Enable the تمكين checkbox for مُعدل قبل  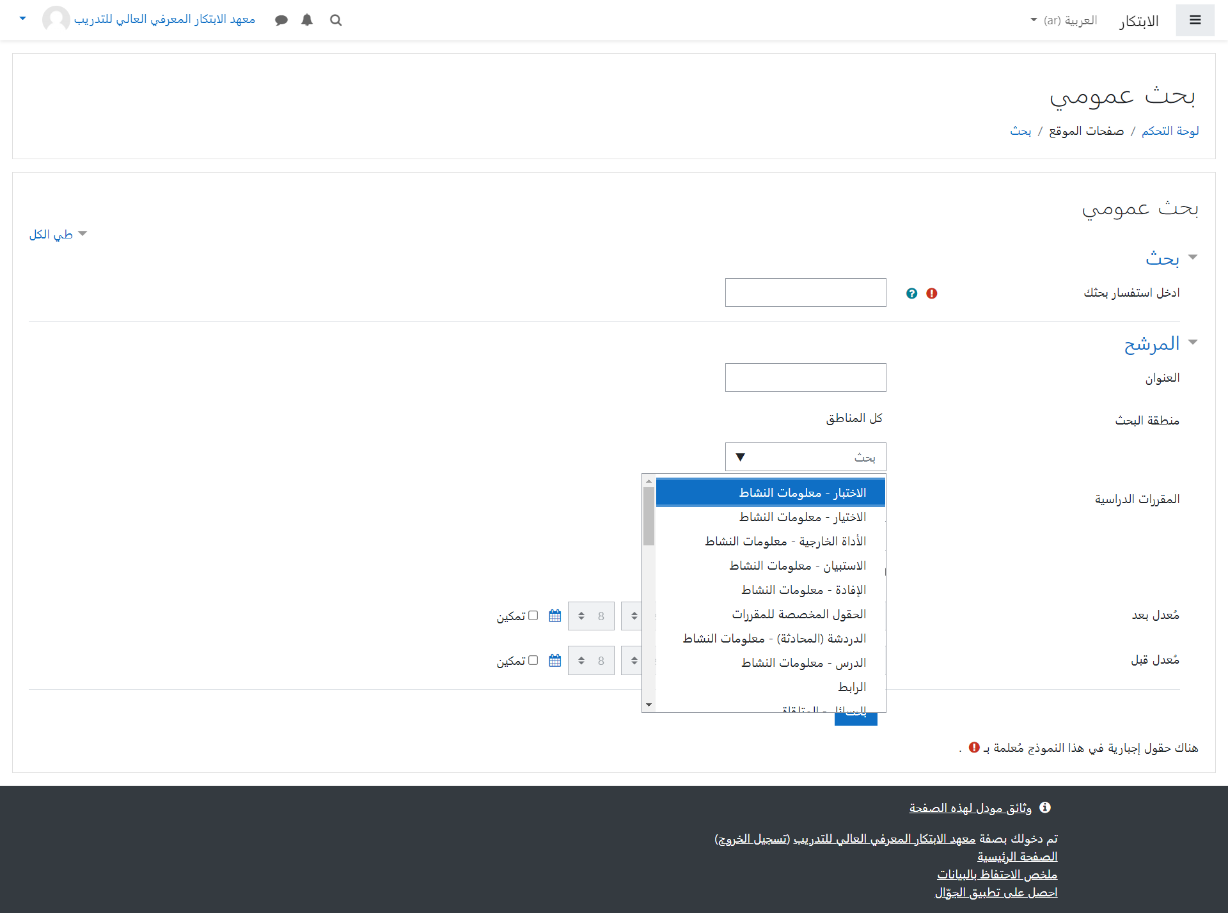[533, 660]
